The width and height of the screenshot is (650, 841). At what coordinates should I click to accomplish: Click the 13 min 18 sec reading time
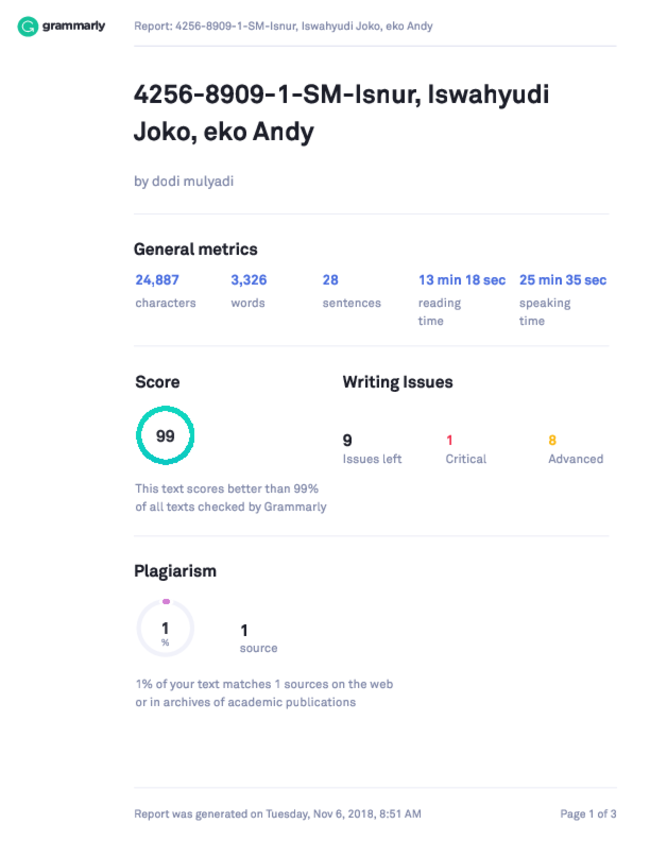point(462,280)
